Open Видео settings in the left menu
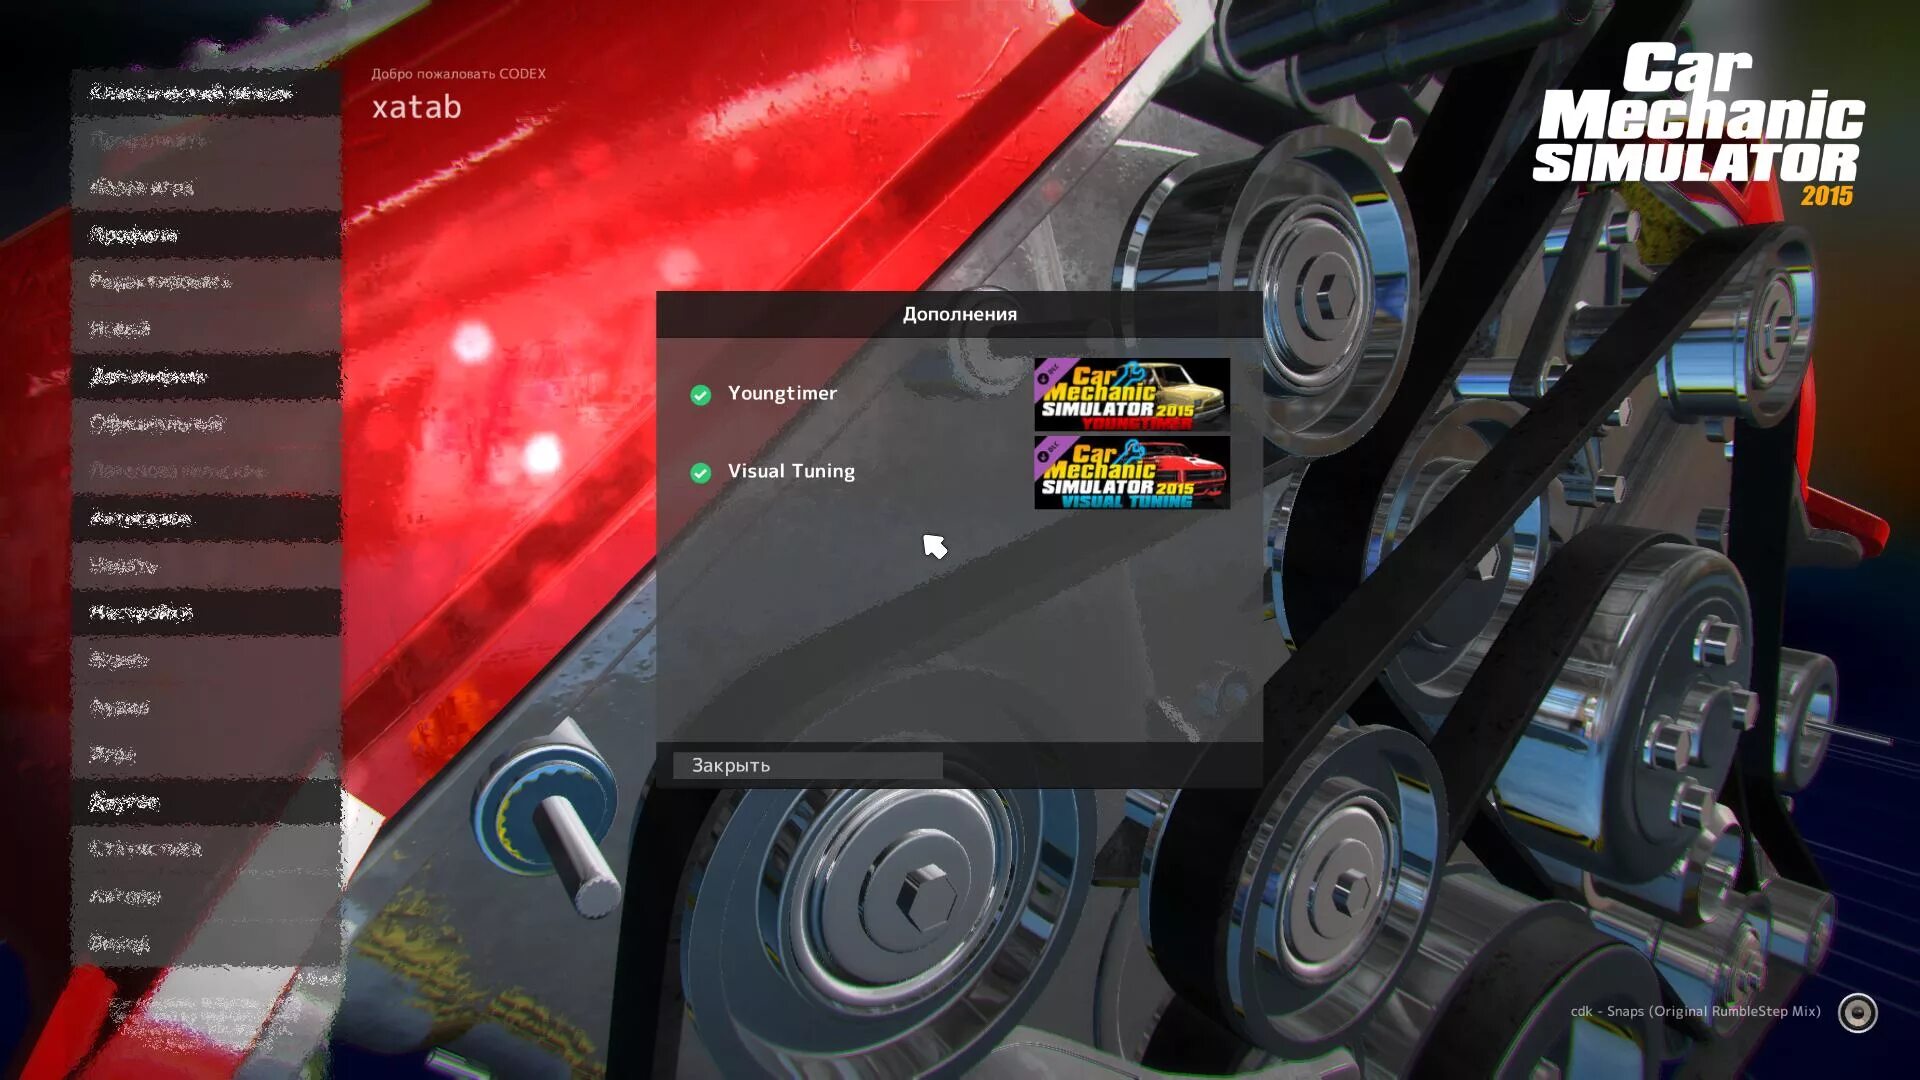Screen dimensions: 1920x1080 pos(119,660)
